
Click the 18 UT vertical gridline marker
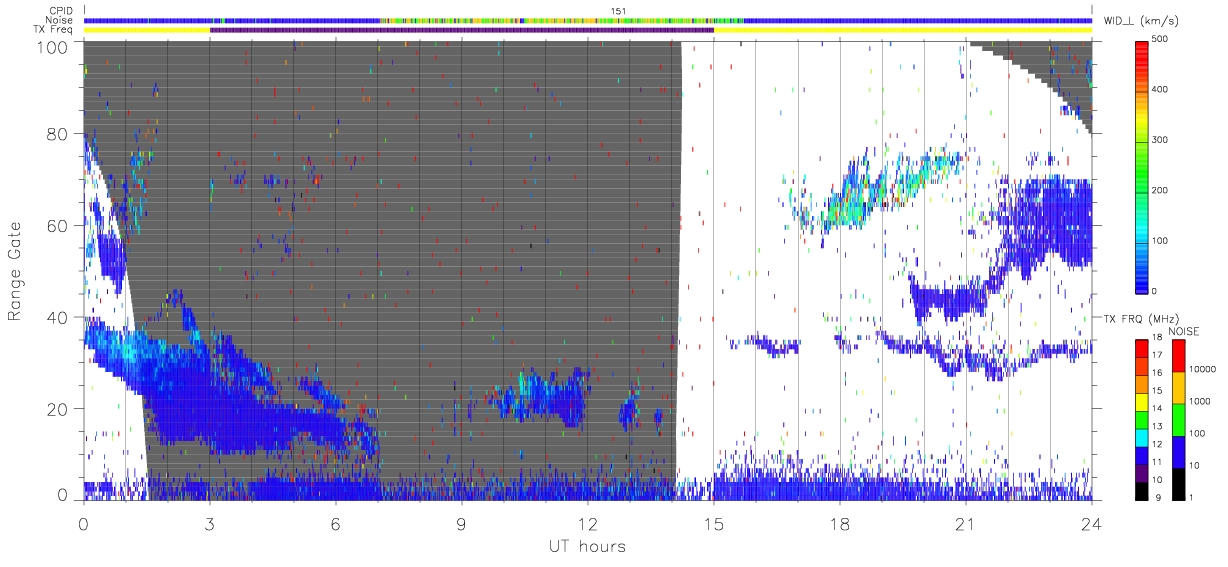coord(840,270)
